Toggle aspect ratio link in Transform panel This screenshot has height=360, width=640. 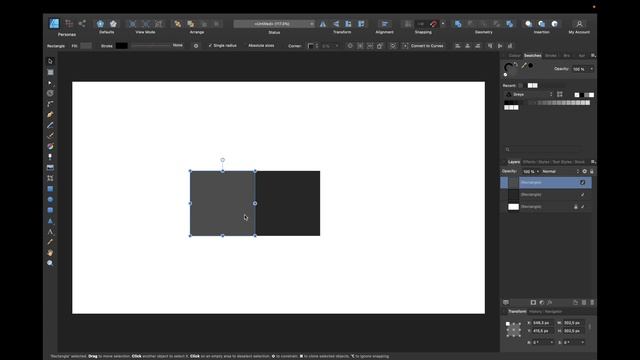589,327
